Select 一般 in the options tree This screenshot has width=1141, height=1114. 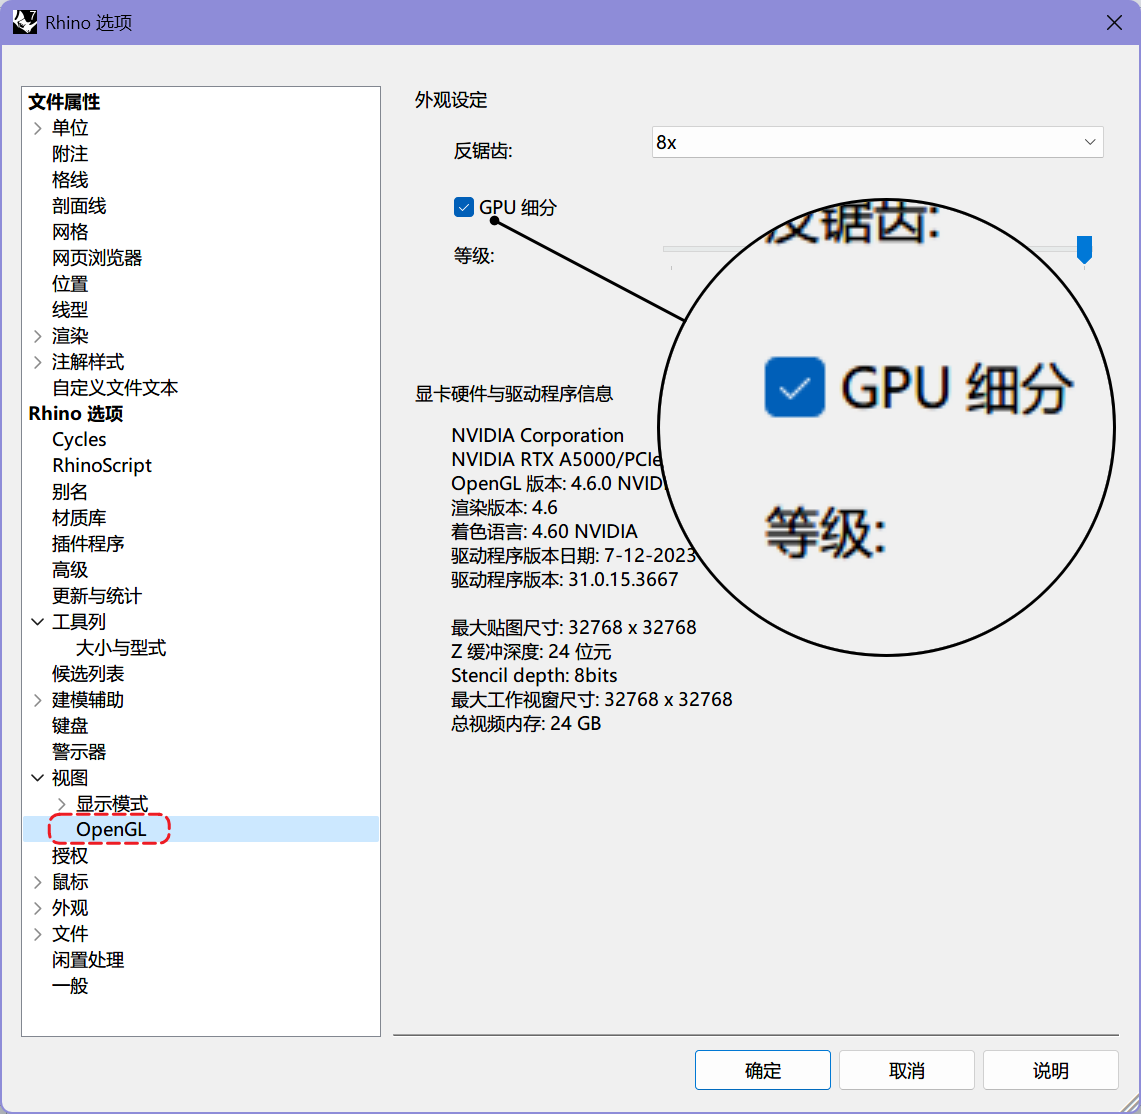[70, 987]
